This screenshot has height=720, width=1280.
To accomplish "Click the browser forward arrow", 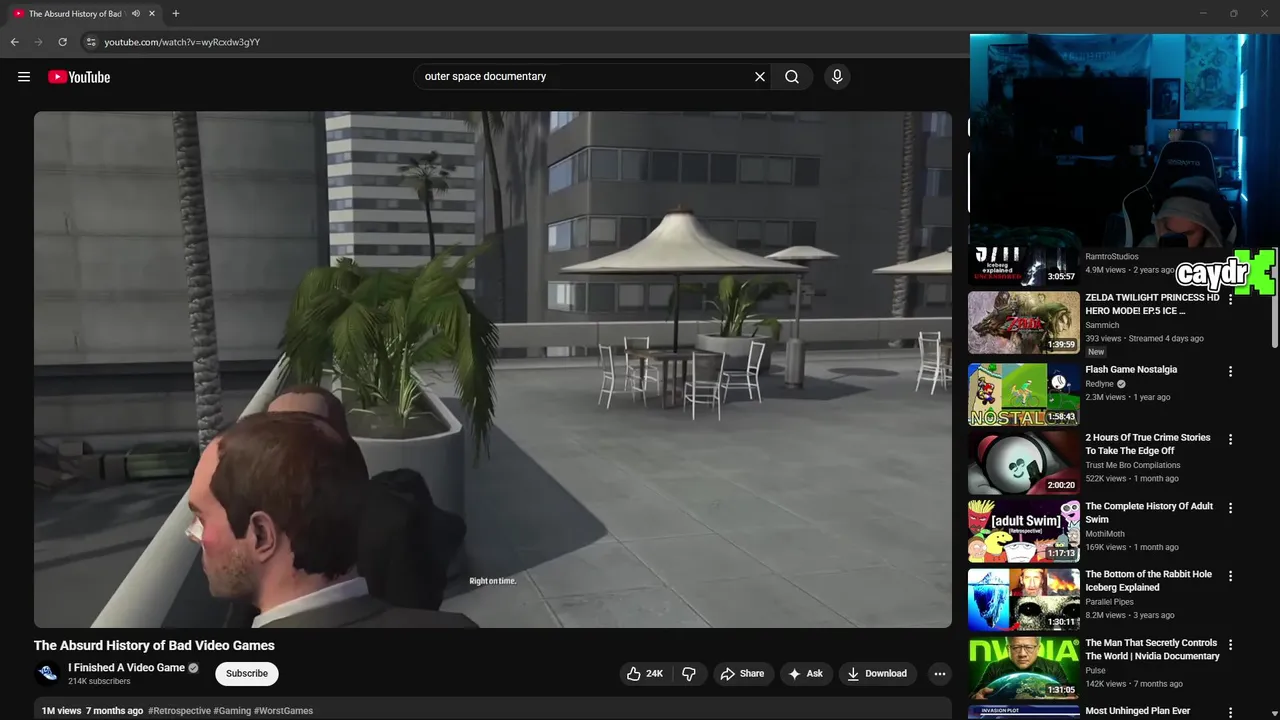I will click(x=39, y=42).
